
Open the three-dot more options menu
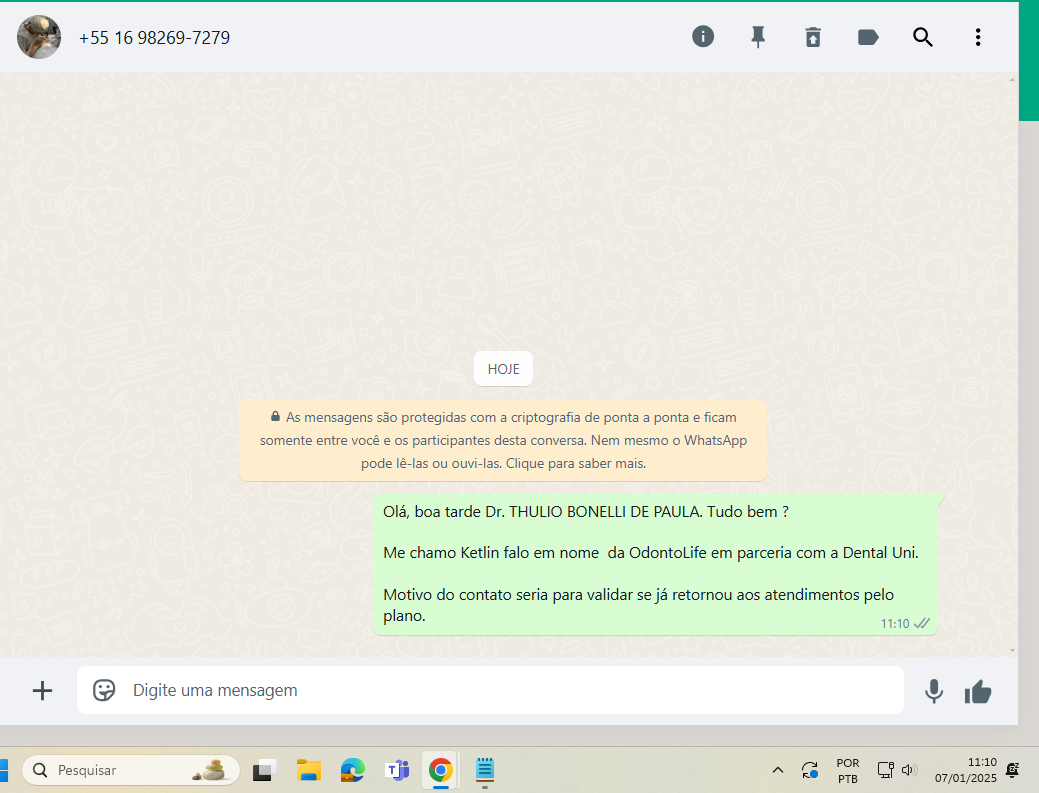pyautogui.click(x=977, y=37)
